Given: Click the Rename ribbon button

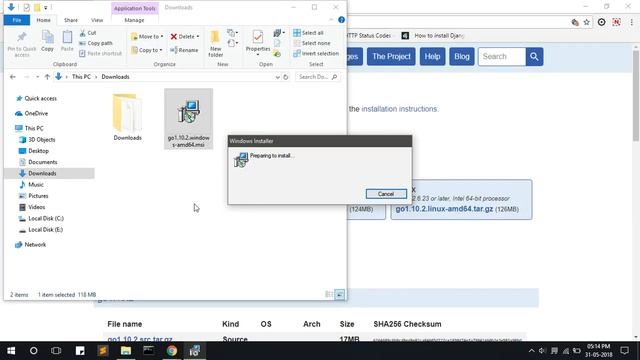Looking at the screenshot, I should [184, 50].
